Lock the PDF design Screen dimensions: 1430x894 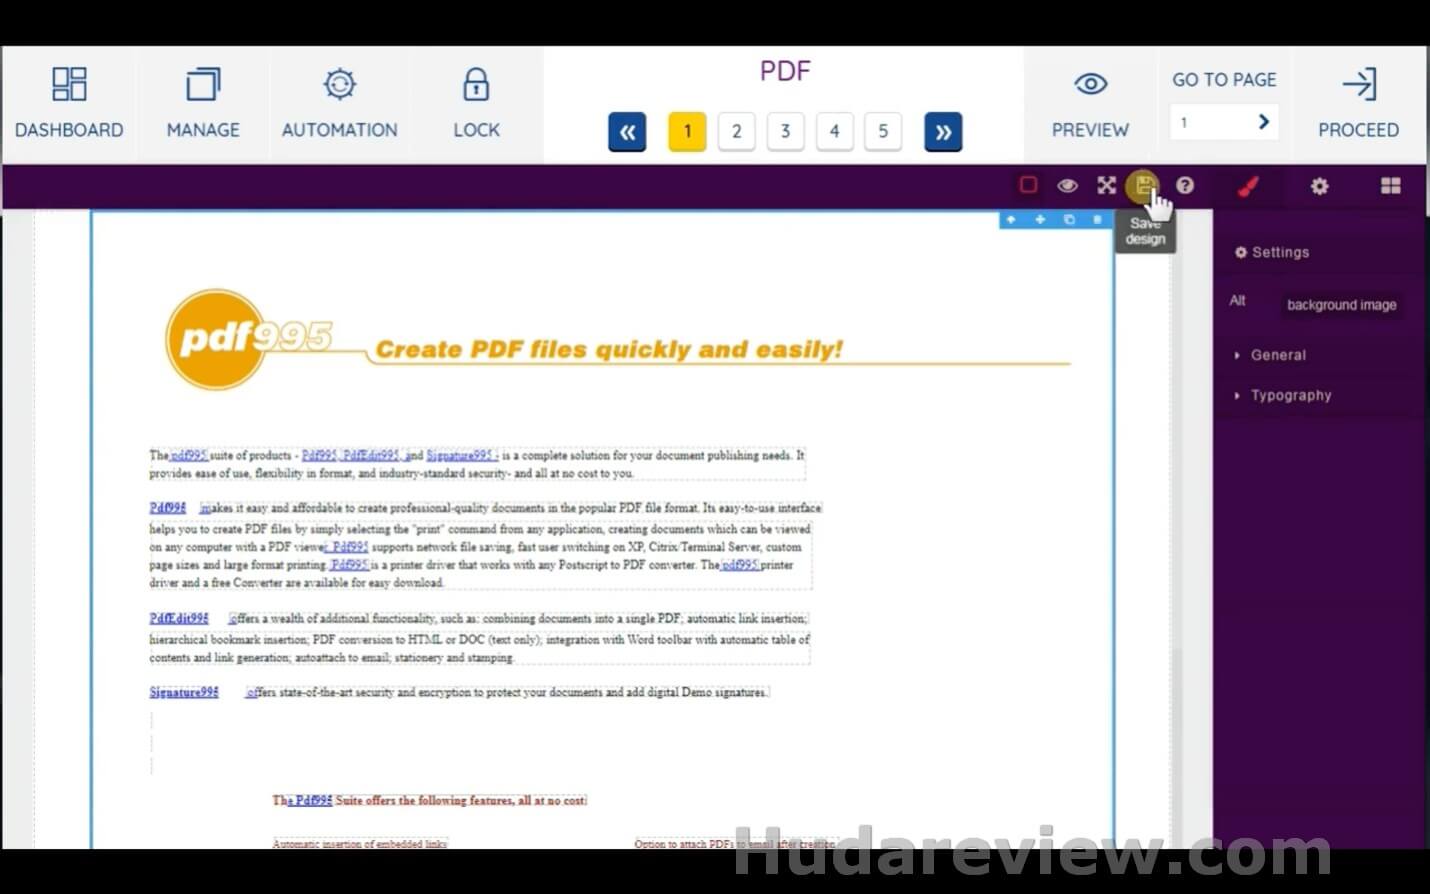pyautogui.click(x=476, y=104)
